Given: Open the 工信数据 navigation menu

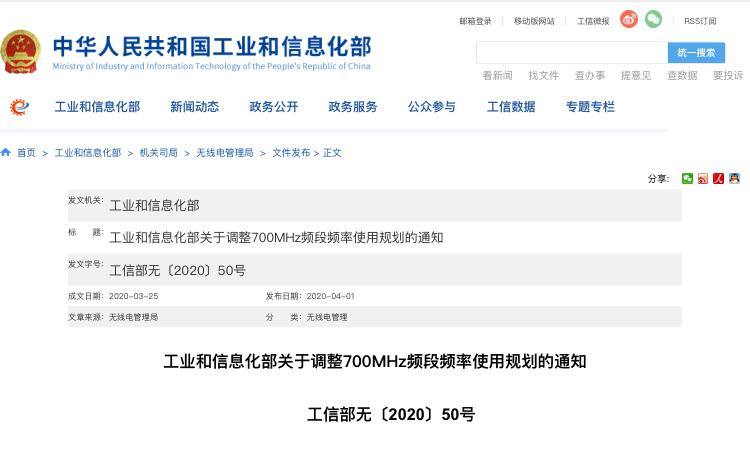Looking at the screenshot, I should (x=511, y=107).
